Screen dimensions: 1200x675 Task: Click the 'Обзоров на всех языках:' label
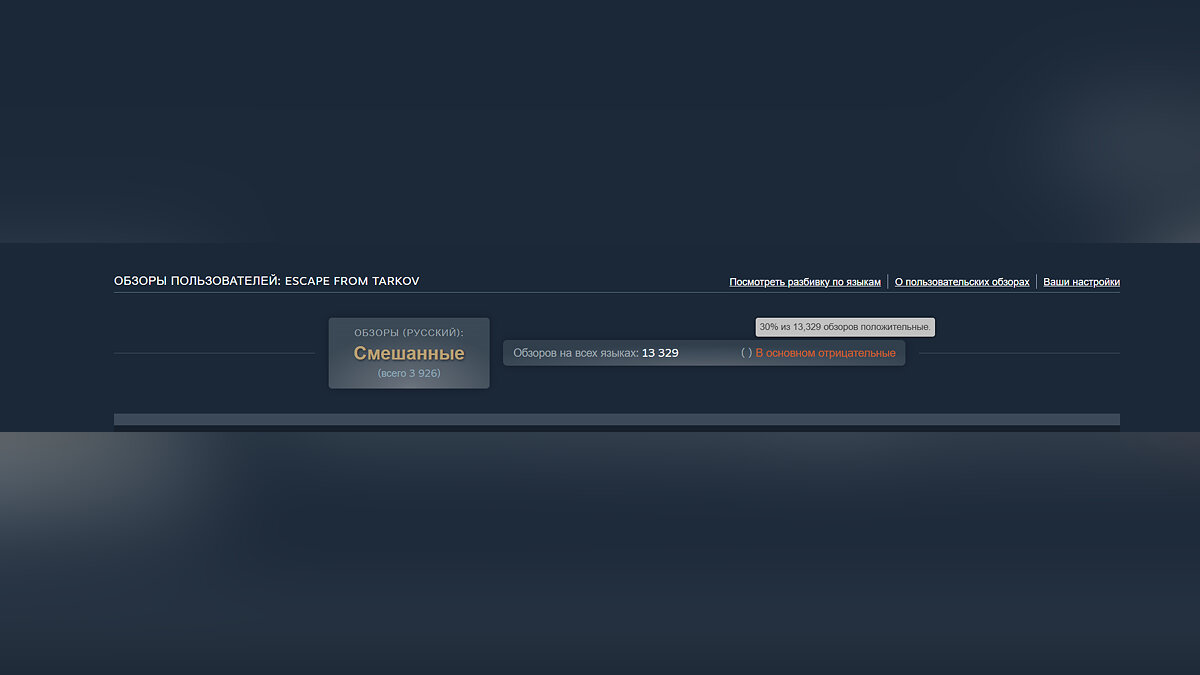pyautogui.click(x=575, y=353)
